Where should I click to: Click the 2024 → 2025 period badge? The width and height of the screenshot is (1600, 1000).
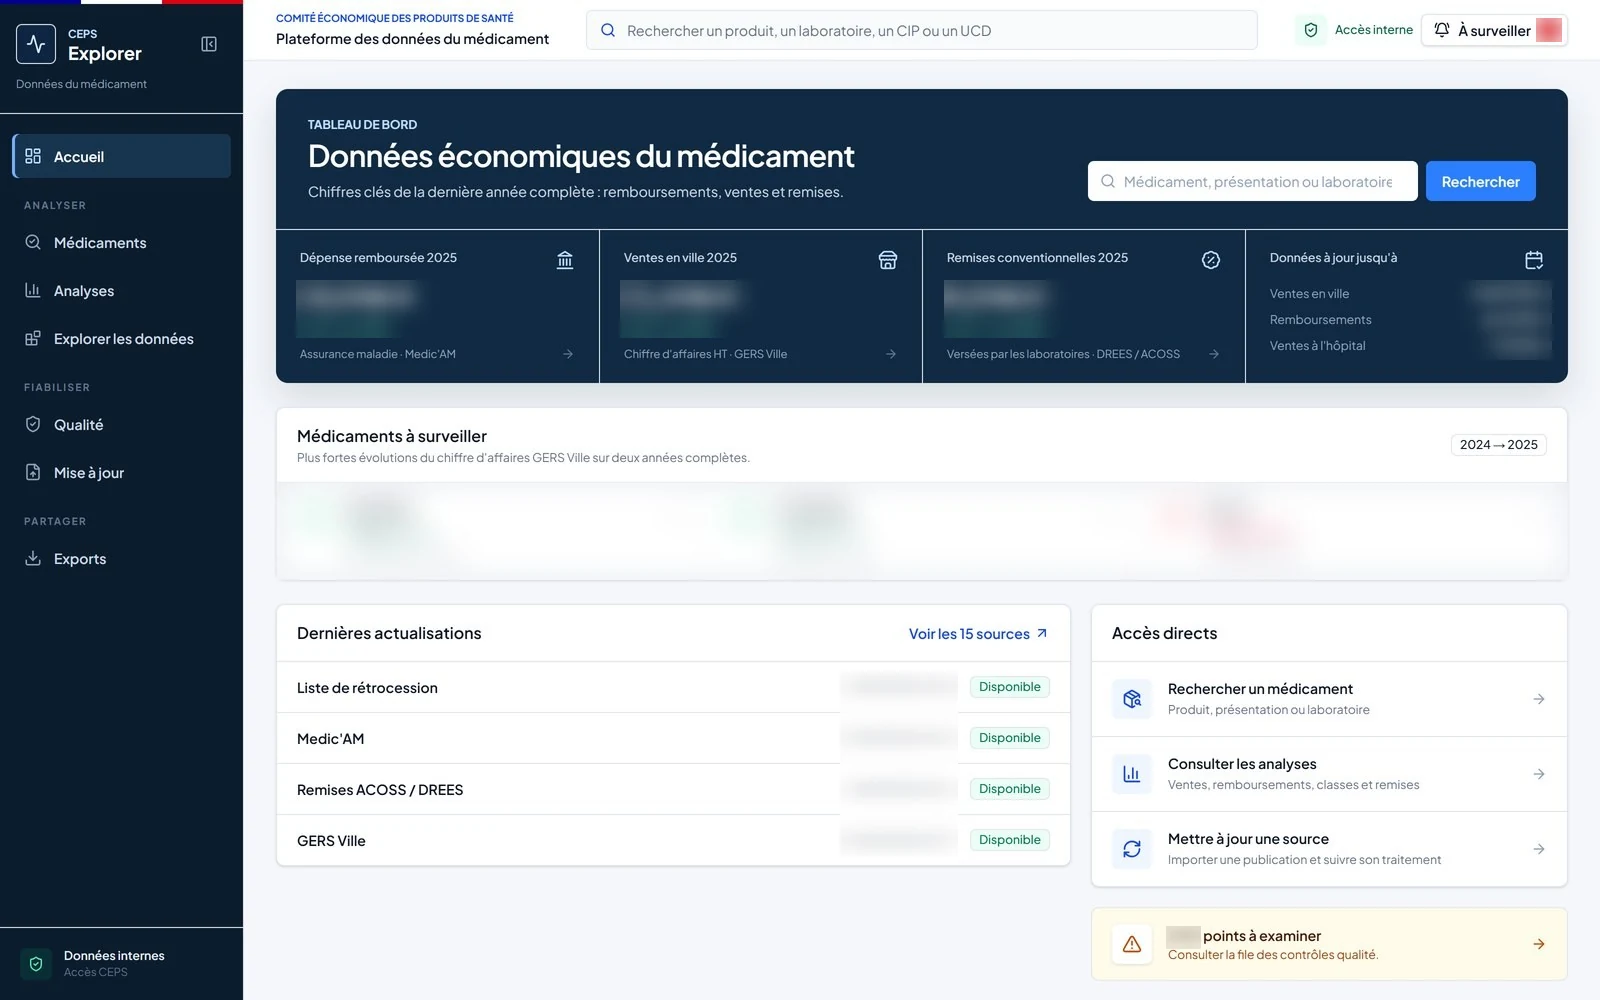point(1498,445)
